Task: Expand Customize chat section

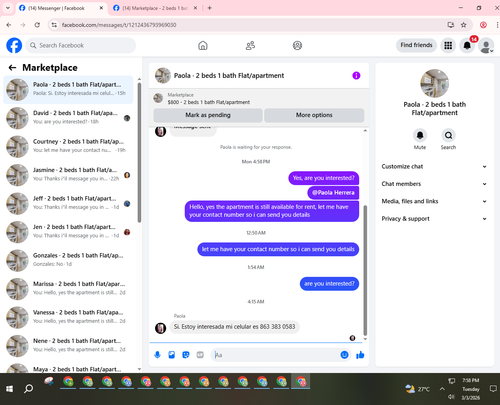Action: click(x=434, y=167)
